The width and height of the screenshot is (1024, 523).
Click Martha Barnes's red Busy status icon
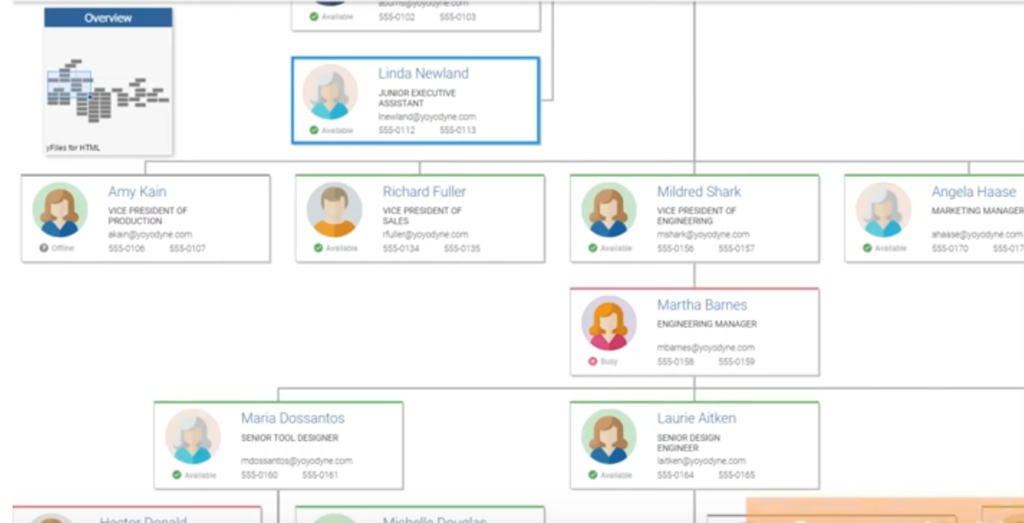(592, 361)
